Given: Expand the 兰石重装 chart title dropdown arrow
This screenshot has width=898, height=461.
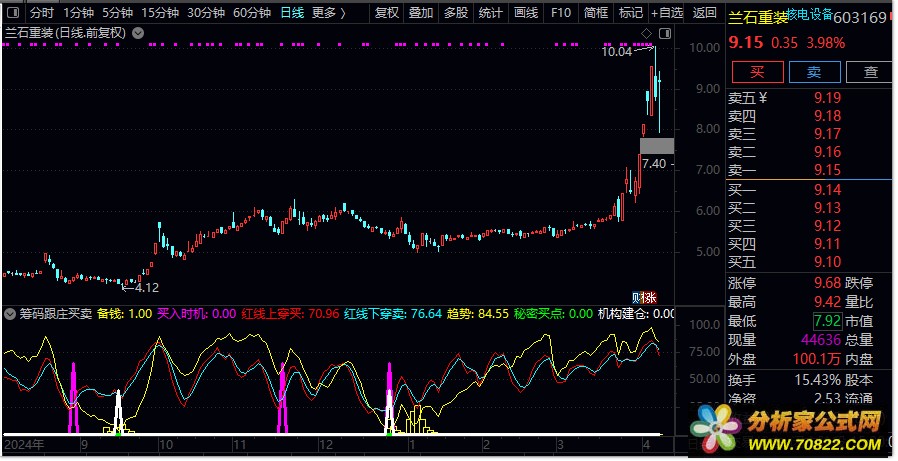Looking at the screenshot, I should pos(138,33).
